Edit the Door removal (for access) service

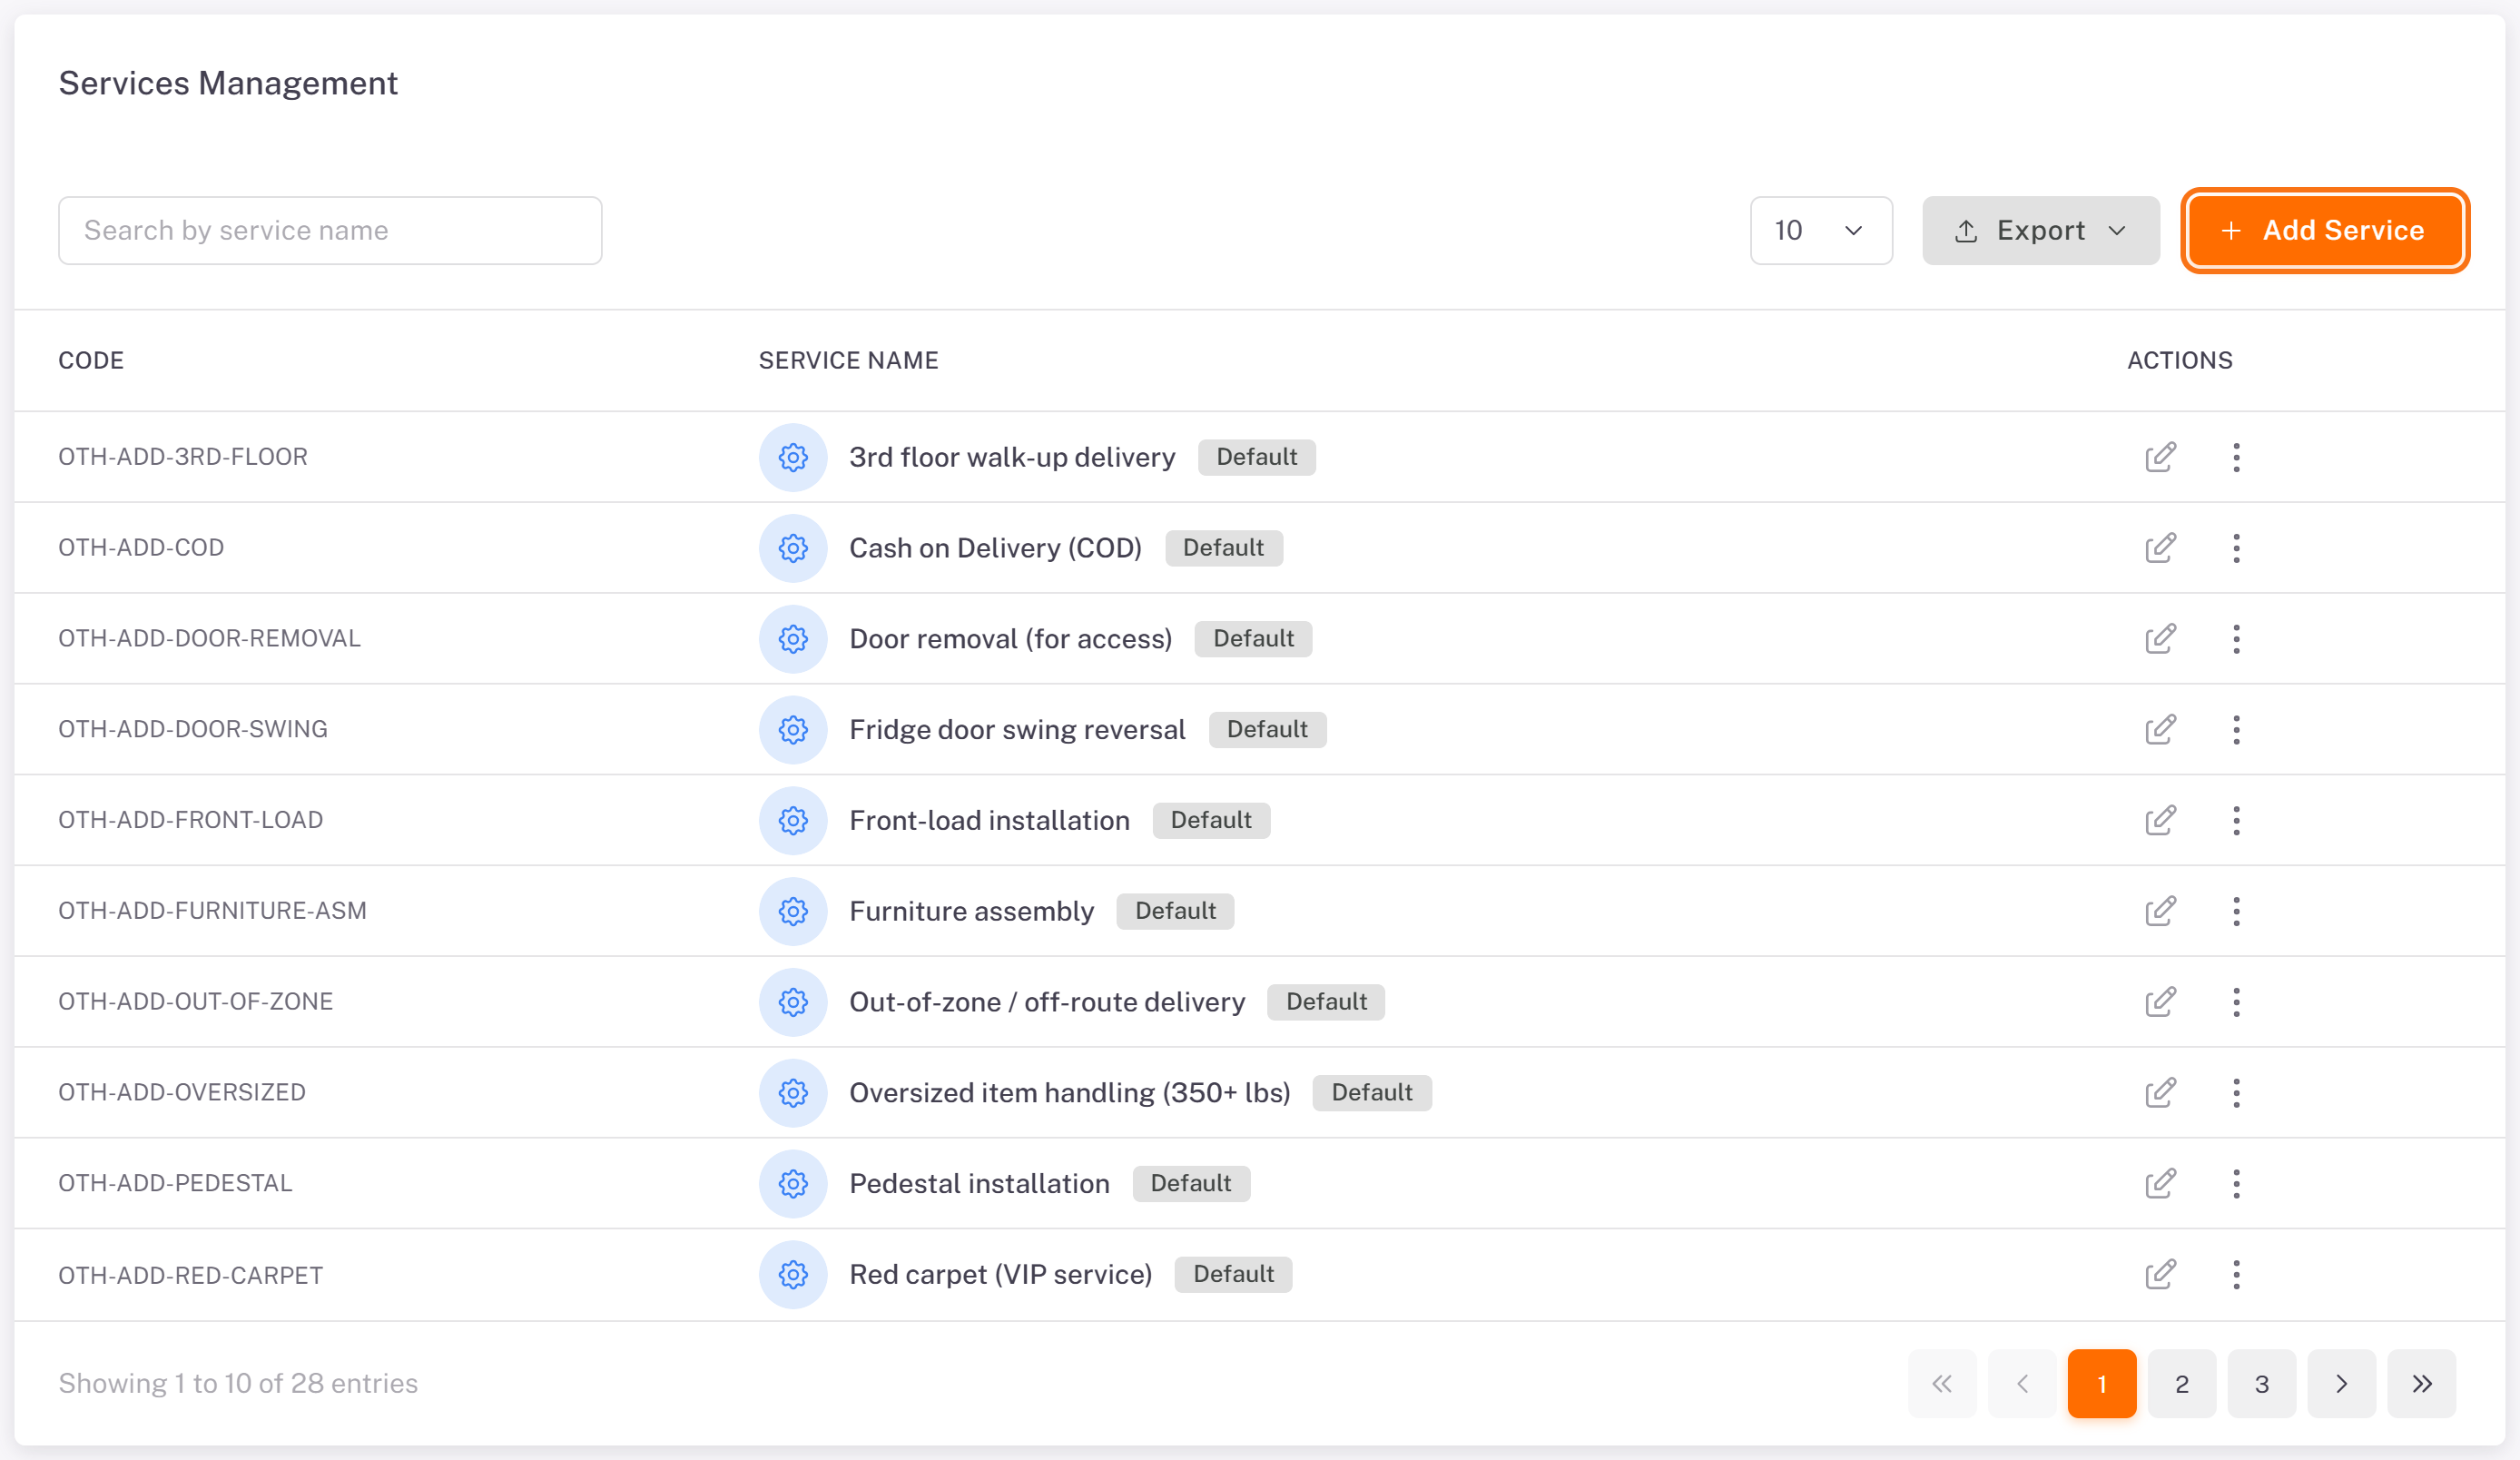[2160, 639]
